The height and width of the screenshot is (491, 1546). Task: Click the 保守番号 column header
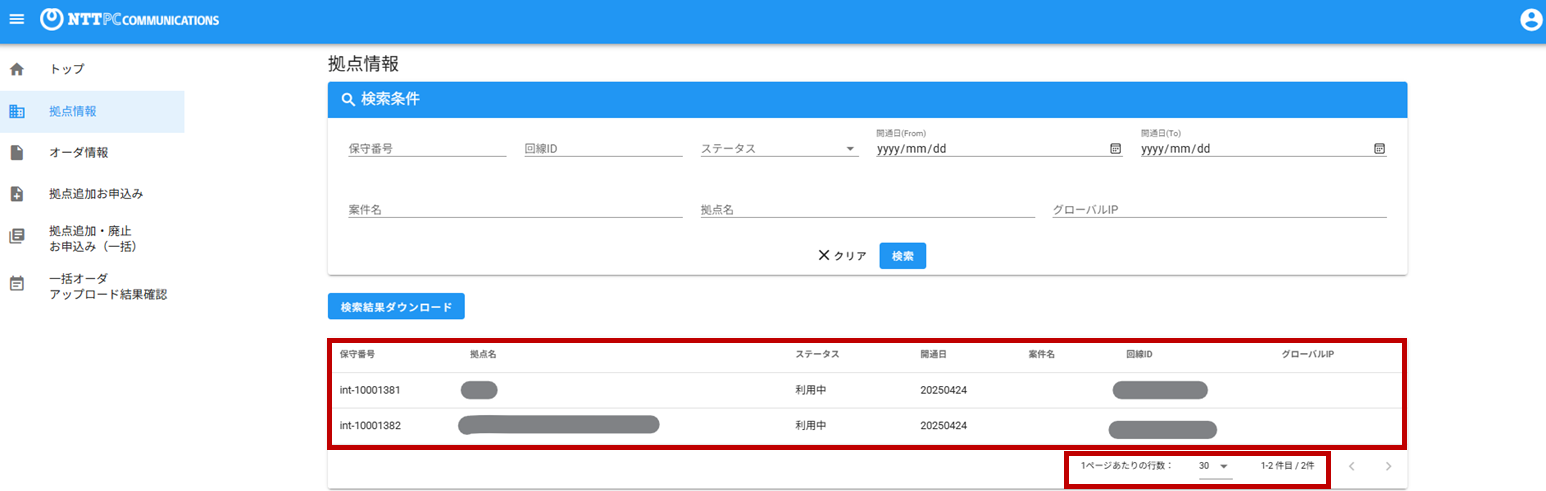[x=357, y=355]
